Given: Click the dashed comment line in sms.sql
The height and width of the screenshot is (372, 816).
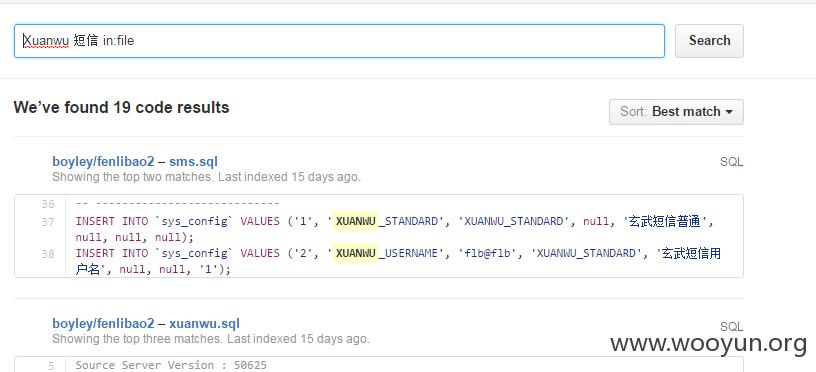Looking at the screenshot, I should click(x=177, y=203).
